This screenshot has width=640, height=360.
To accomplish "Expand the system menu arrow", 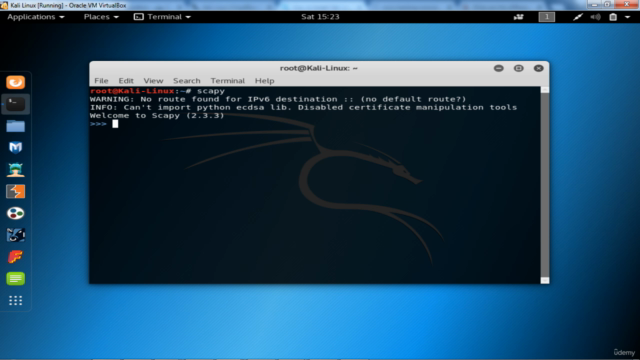I will 627,17.
